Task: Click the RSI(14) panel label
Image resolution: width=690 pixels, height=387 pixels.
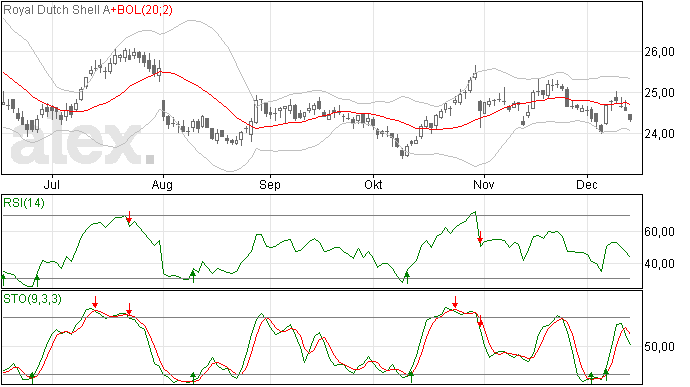Action: coord(24,203)
